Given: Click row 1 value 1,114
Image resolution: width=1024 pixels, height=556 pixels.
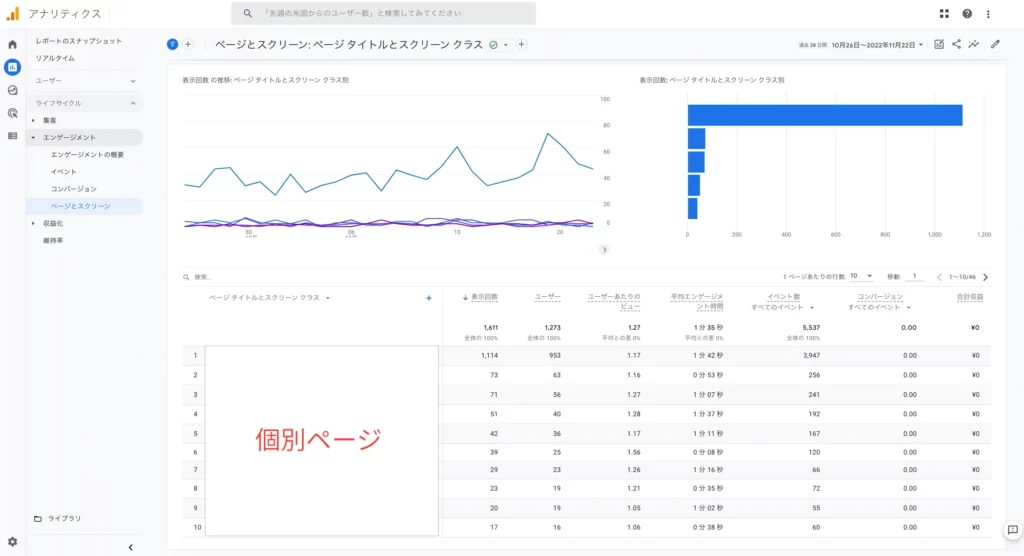Looking at the screenshot, I should click(x=489, y=356).
